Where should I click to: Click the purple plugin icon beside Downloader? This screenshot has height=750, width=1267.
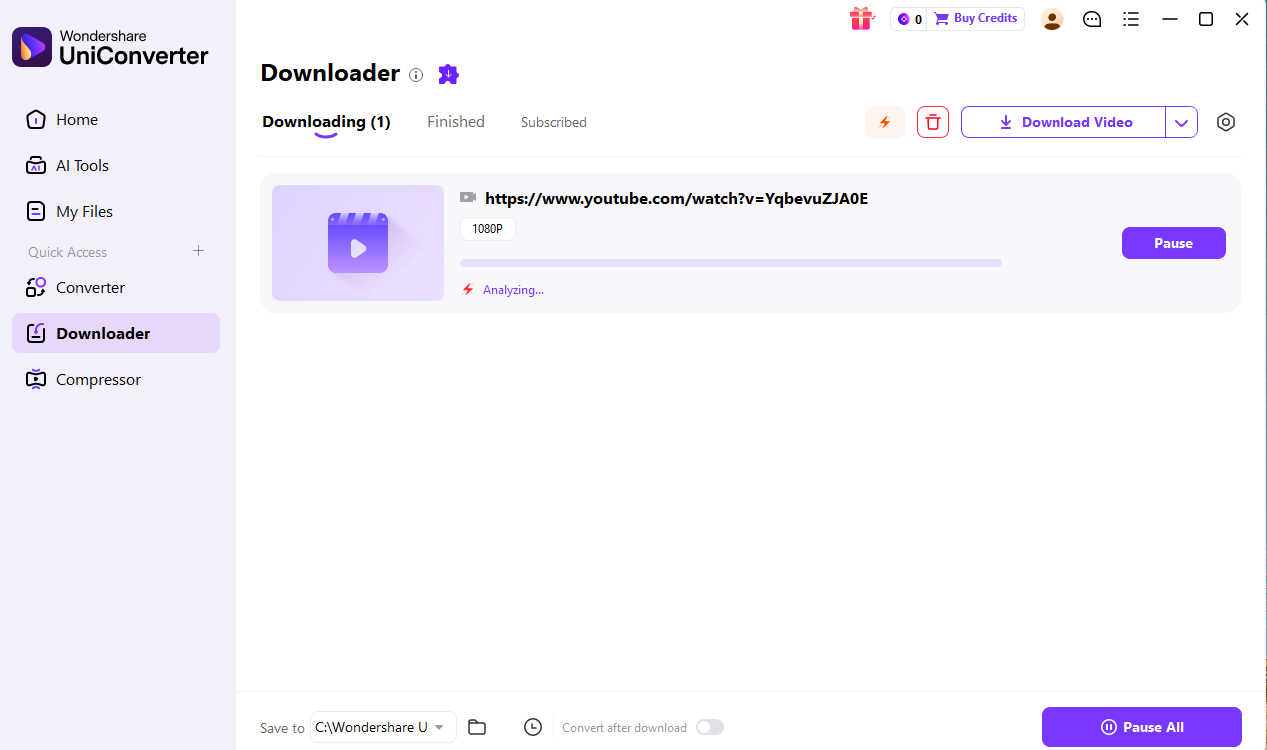pos(448,74)
